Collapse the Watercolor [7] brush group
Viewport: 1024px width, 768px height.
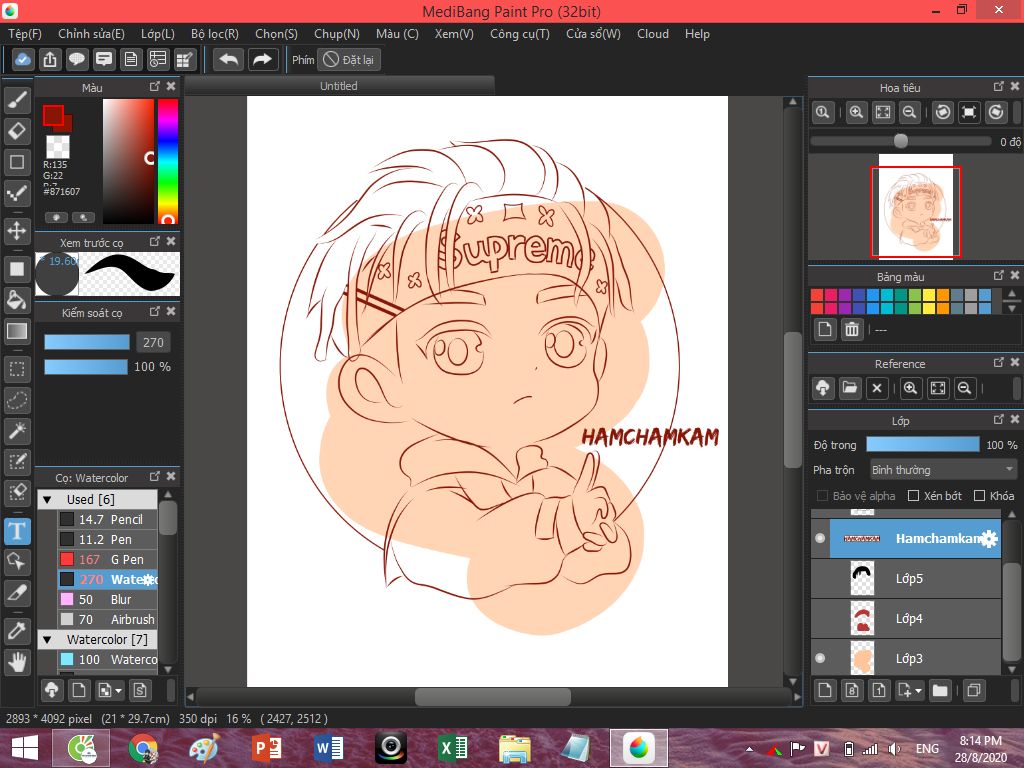(x=47, y=639)
